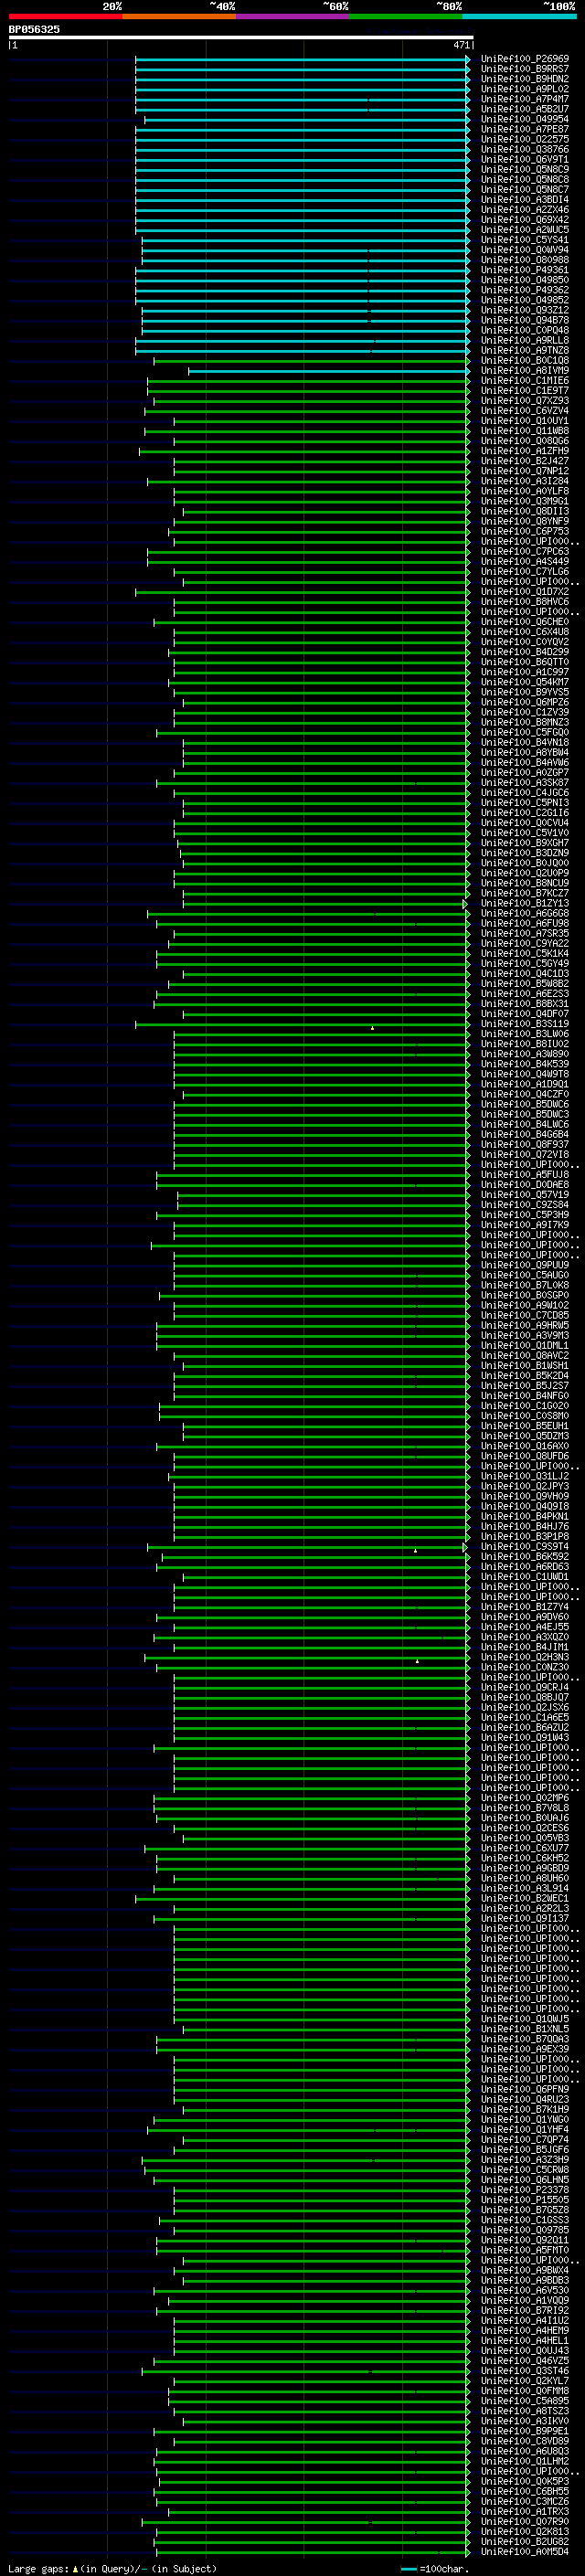Click the UniRef100_O80988 hit
The image size is (585, 2576).
click(524, 260)
